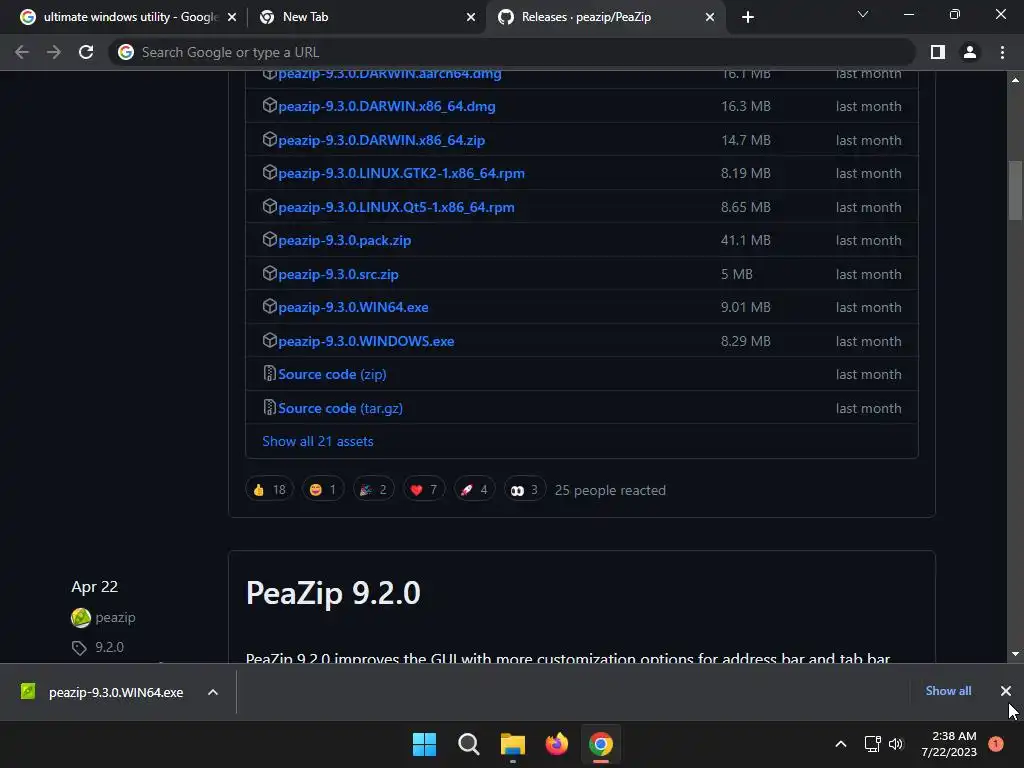Download peazip-9.3.0.LINUX.GTK2-1.x86_64.rpm
The image size is (1024, 768).
(402, 174)
